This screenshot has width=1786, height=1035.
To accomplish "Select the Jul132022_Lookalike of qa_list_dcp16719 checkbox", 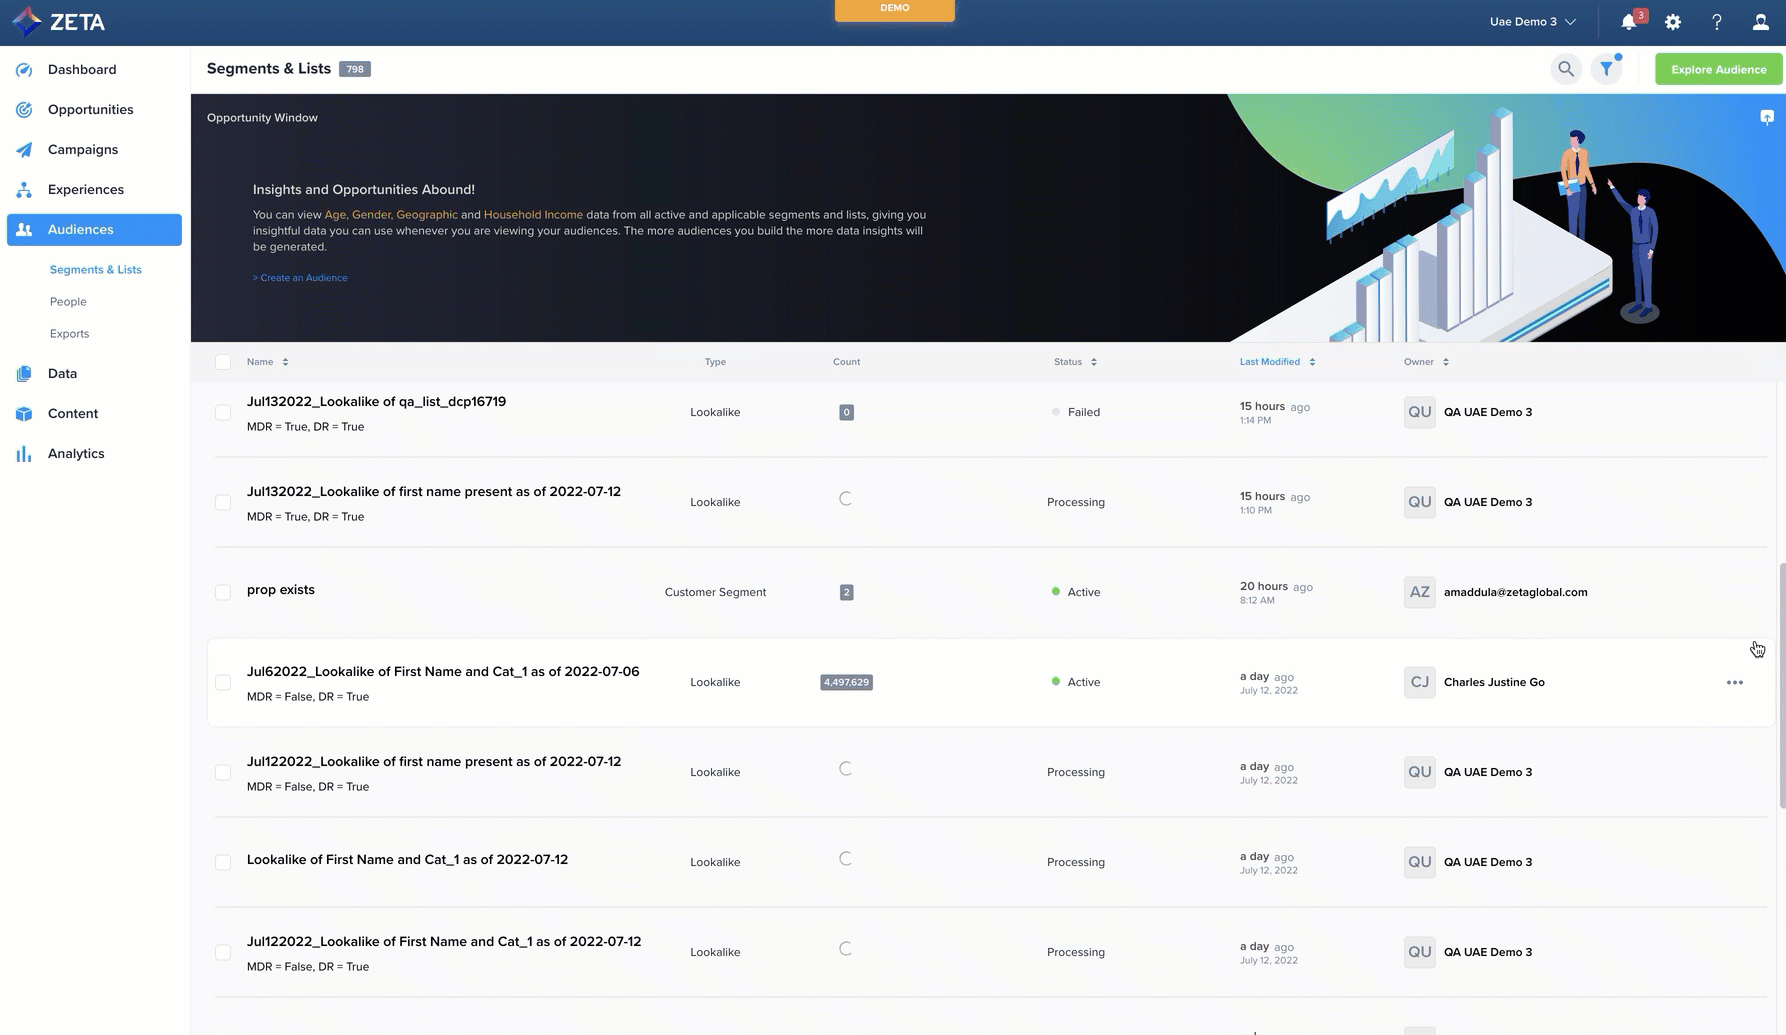I will [x=223, y=412].
